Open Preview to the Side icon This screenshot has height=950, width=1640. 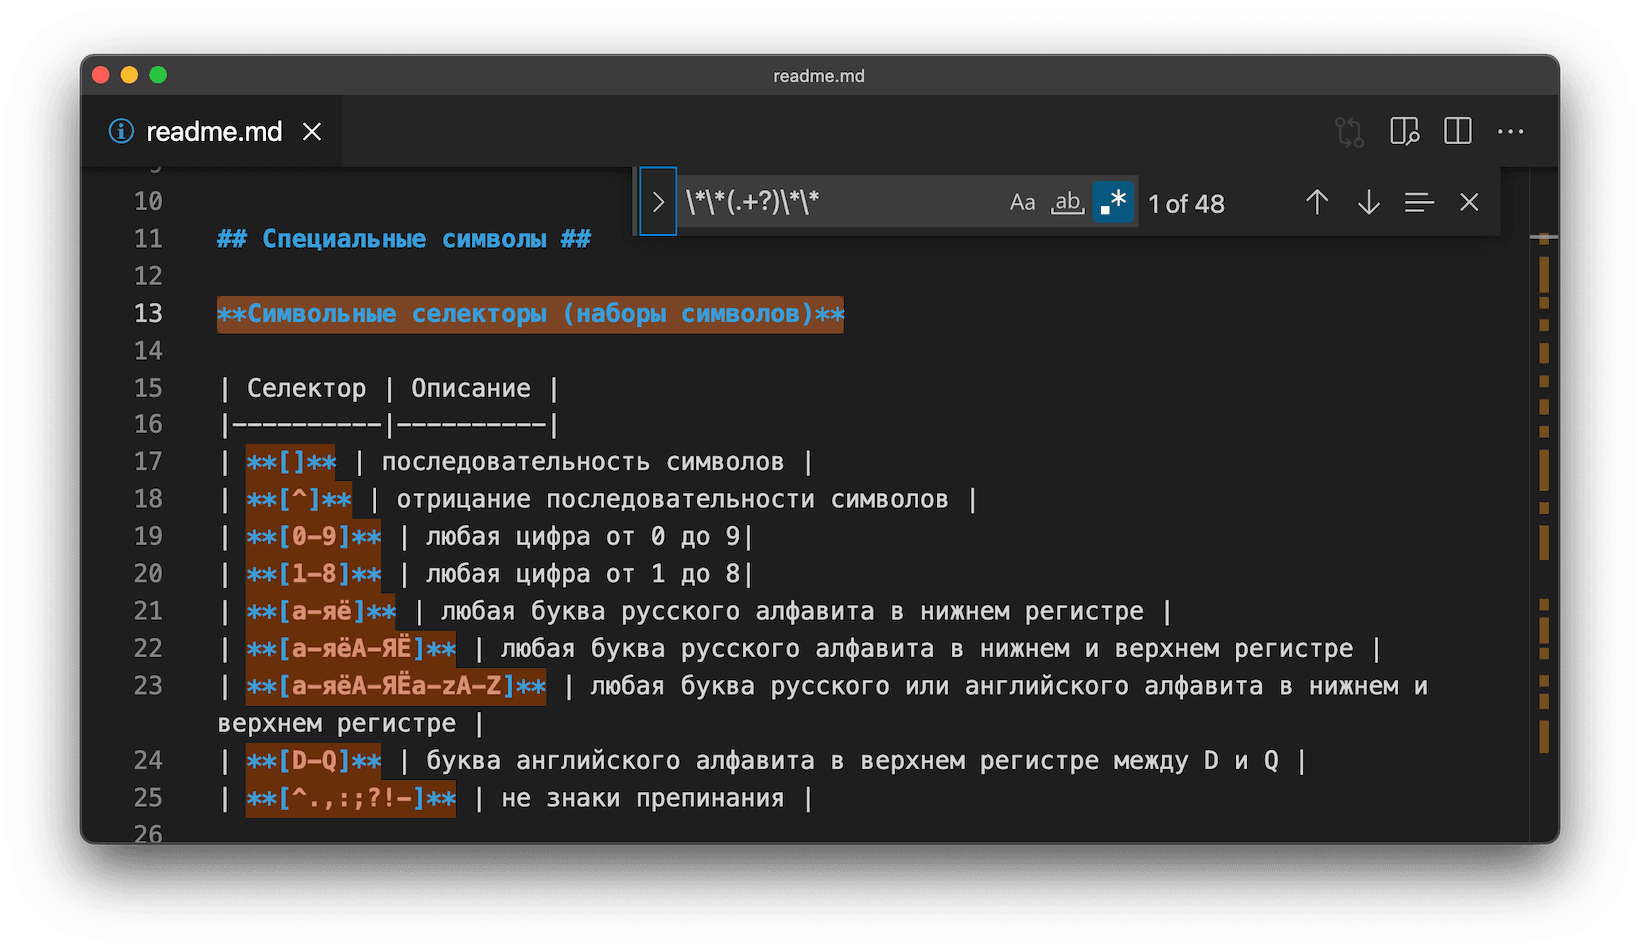click(1405, 132)
